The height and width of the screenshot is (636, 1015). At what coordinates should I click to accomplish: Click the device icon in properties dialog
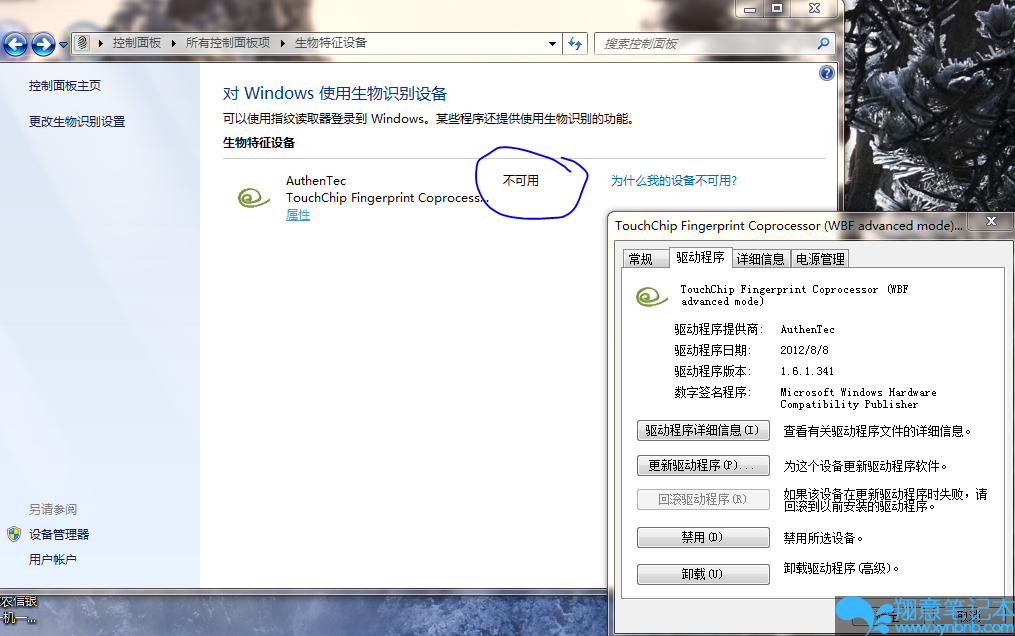651,296
